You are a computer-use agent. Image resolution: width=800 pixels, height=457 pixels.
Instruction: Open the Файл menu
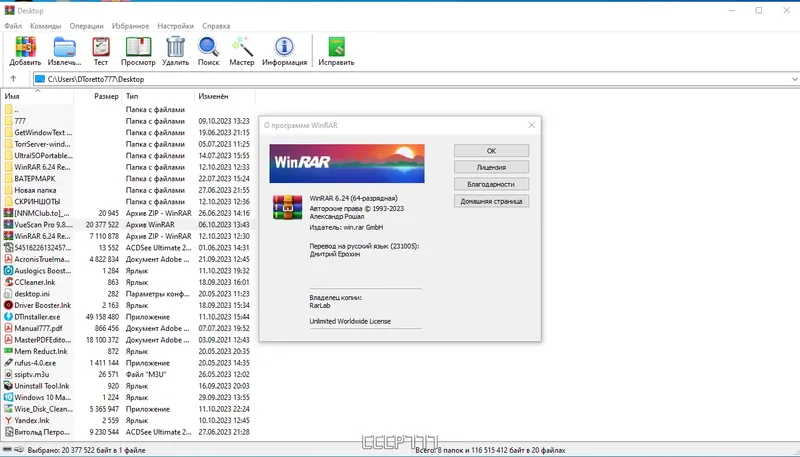pyautogui.click(x=13, y=26)
